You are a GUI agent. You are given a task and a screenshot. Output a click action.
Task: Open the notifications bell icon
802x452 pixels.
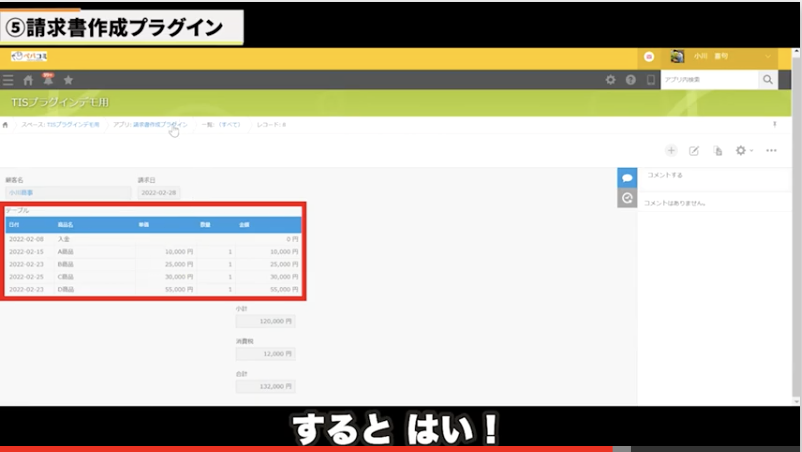click(x=47, y=79)
